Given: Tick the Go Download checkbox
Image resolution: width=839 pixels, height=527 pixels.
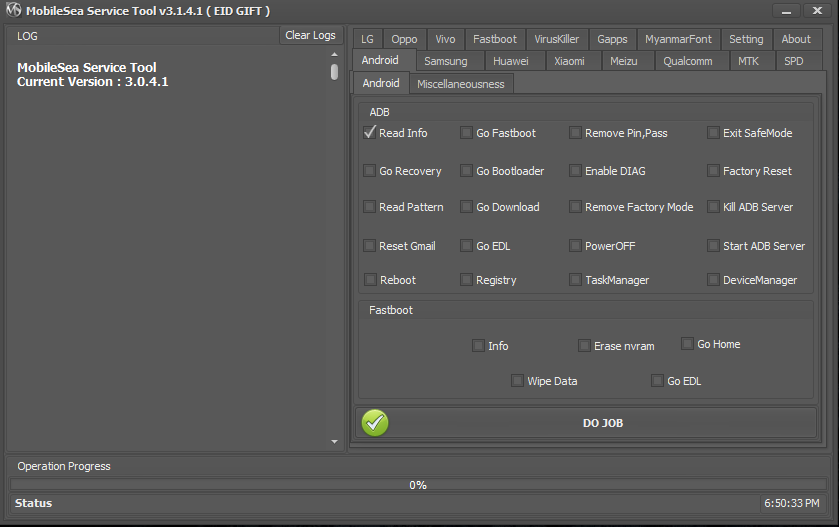Looking at the screenshot, I should (466, 207).
